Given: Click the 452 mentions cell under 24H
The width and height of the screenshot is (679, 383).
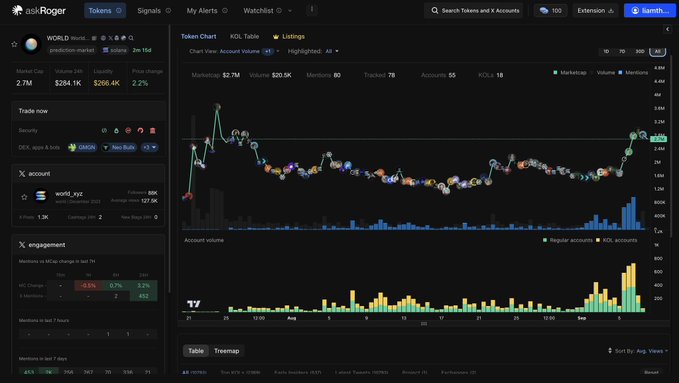Looking at the screenshot, I should coord(143,296).
